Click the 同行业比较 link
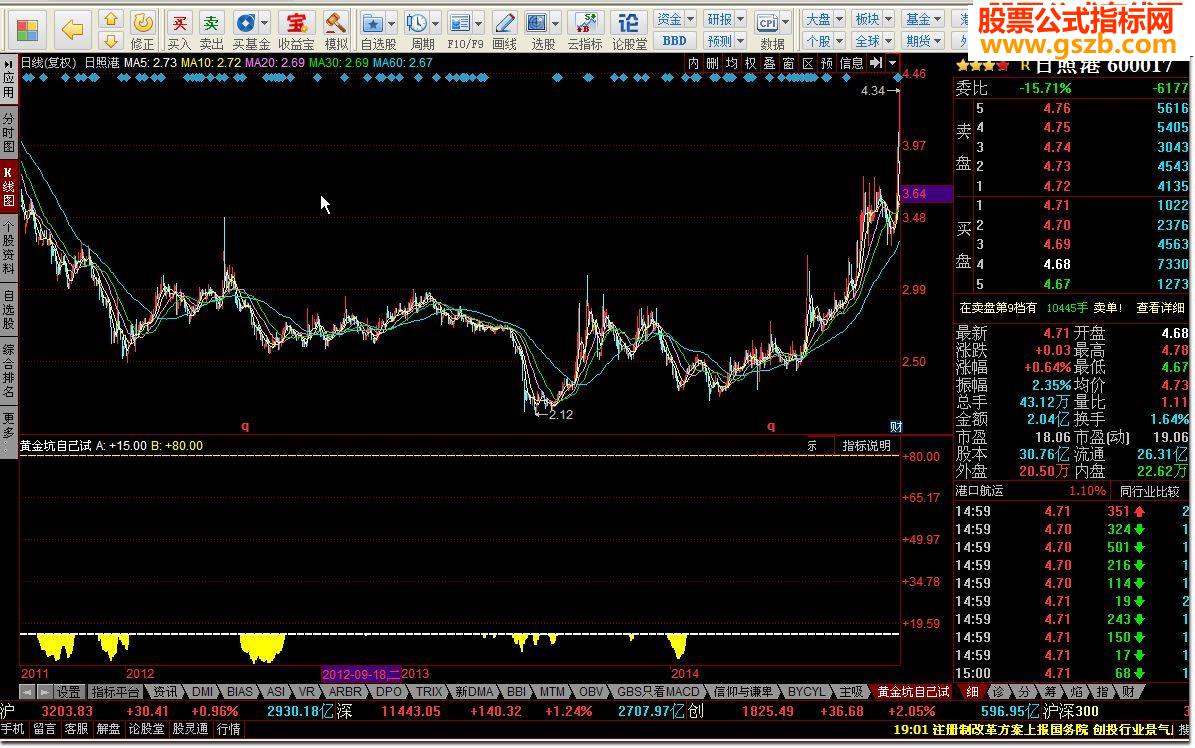The image size is (1195, 748). click(x=1149, y=491)
